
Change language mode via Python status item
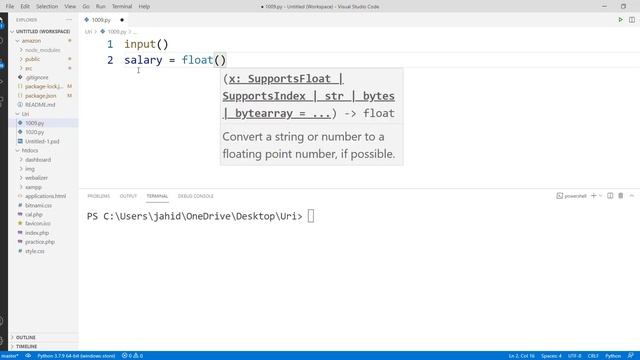tap(613, 356)
